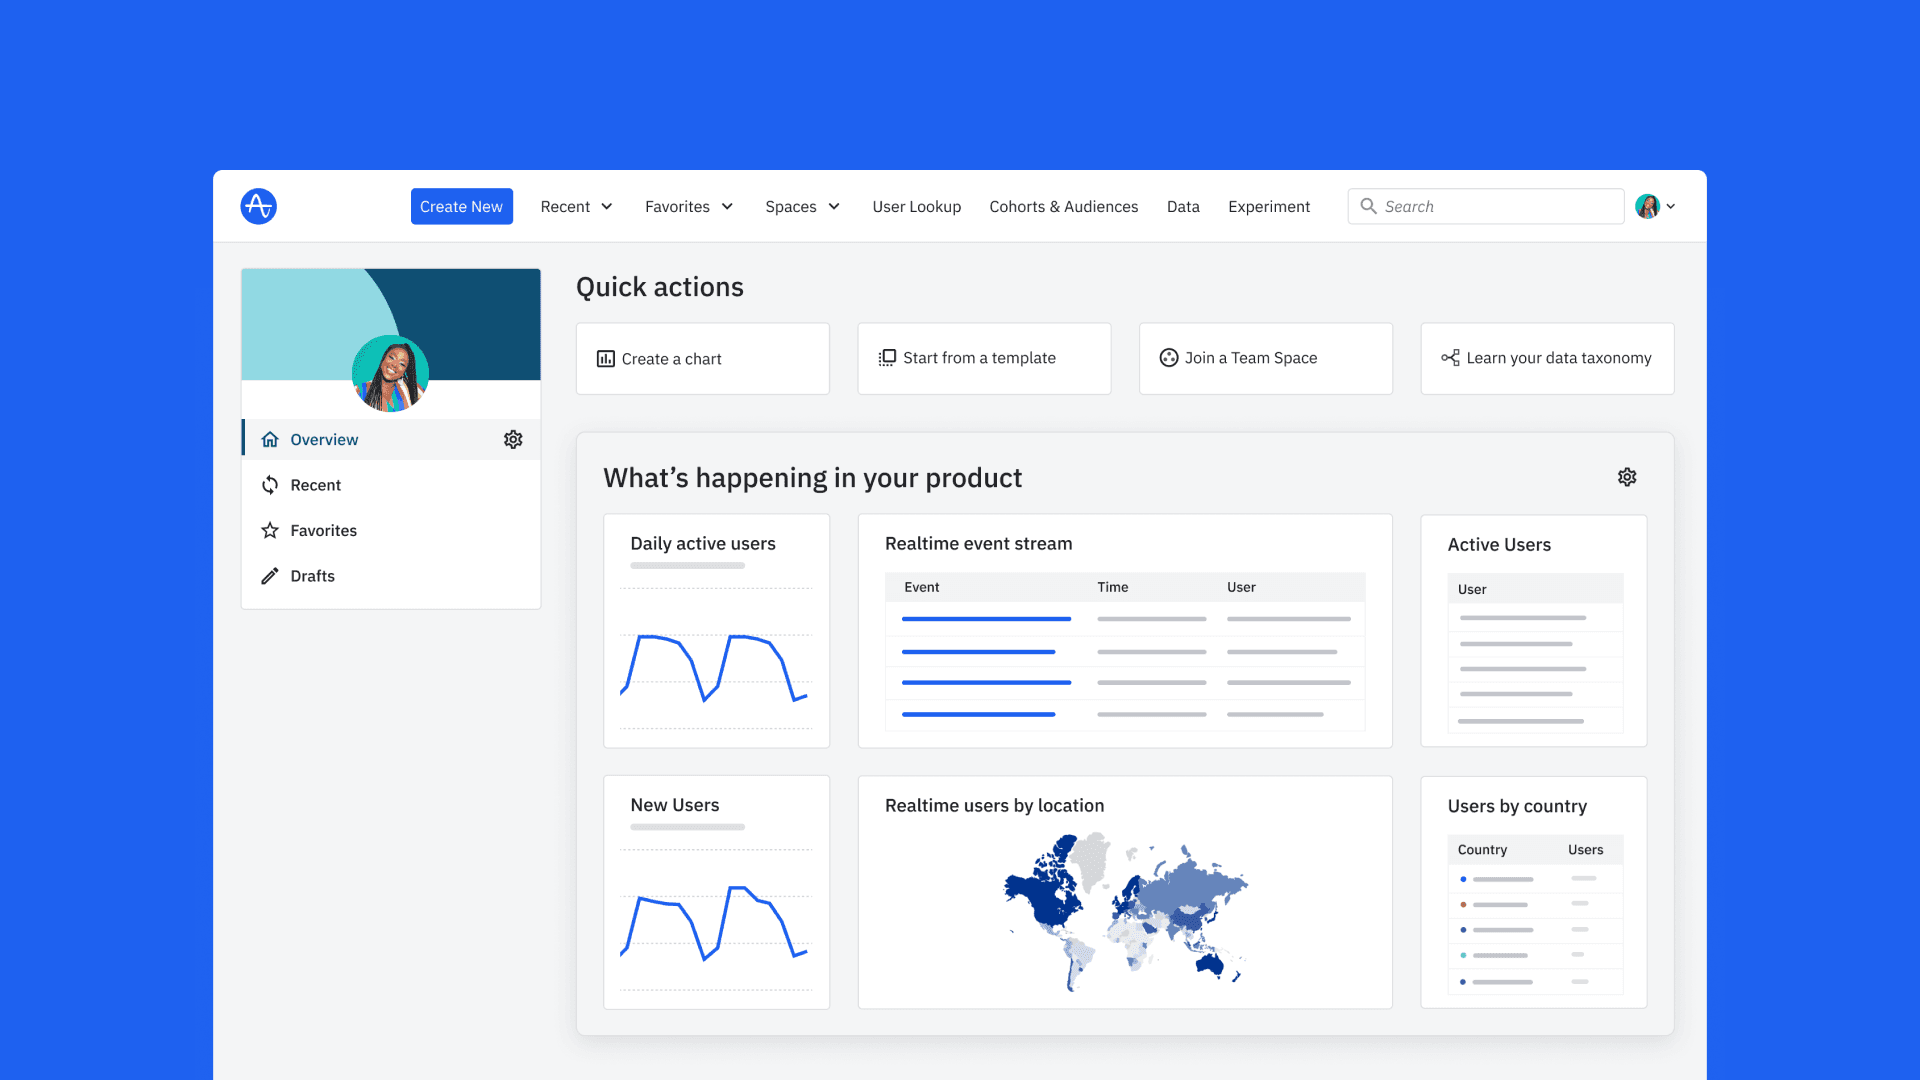Open the Experiment menu item
This screenshot has width=1920, height=1080.
pyautogui.click(x=1268, y=206)
